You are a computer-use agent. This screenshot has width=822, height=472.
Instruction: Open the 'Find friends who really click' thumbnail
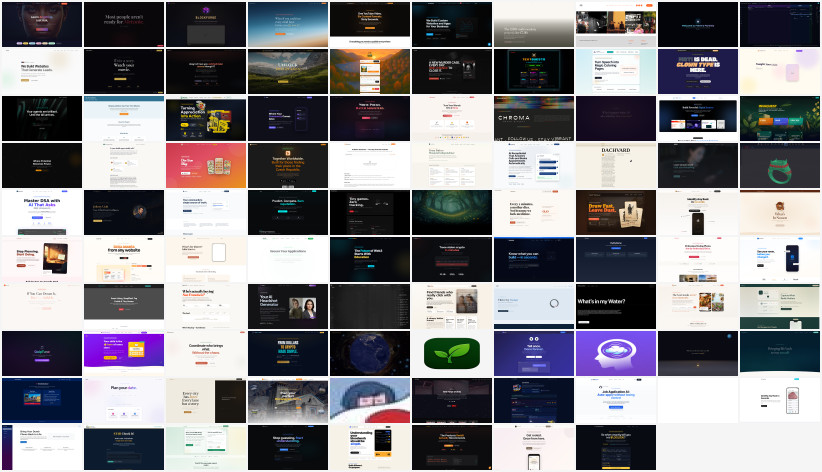click(x=452, y=307)
